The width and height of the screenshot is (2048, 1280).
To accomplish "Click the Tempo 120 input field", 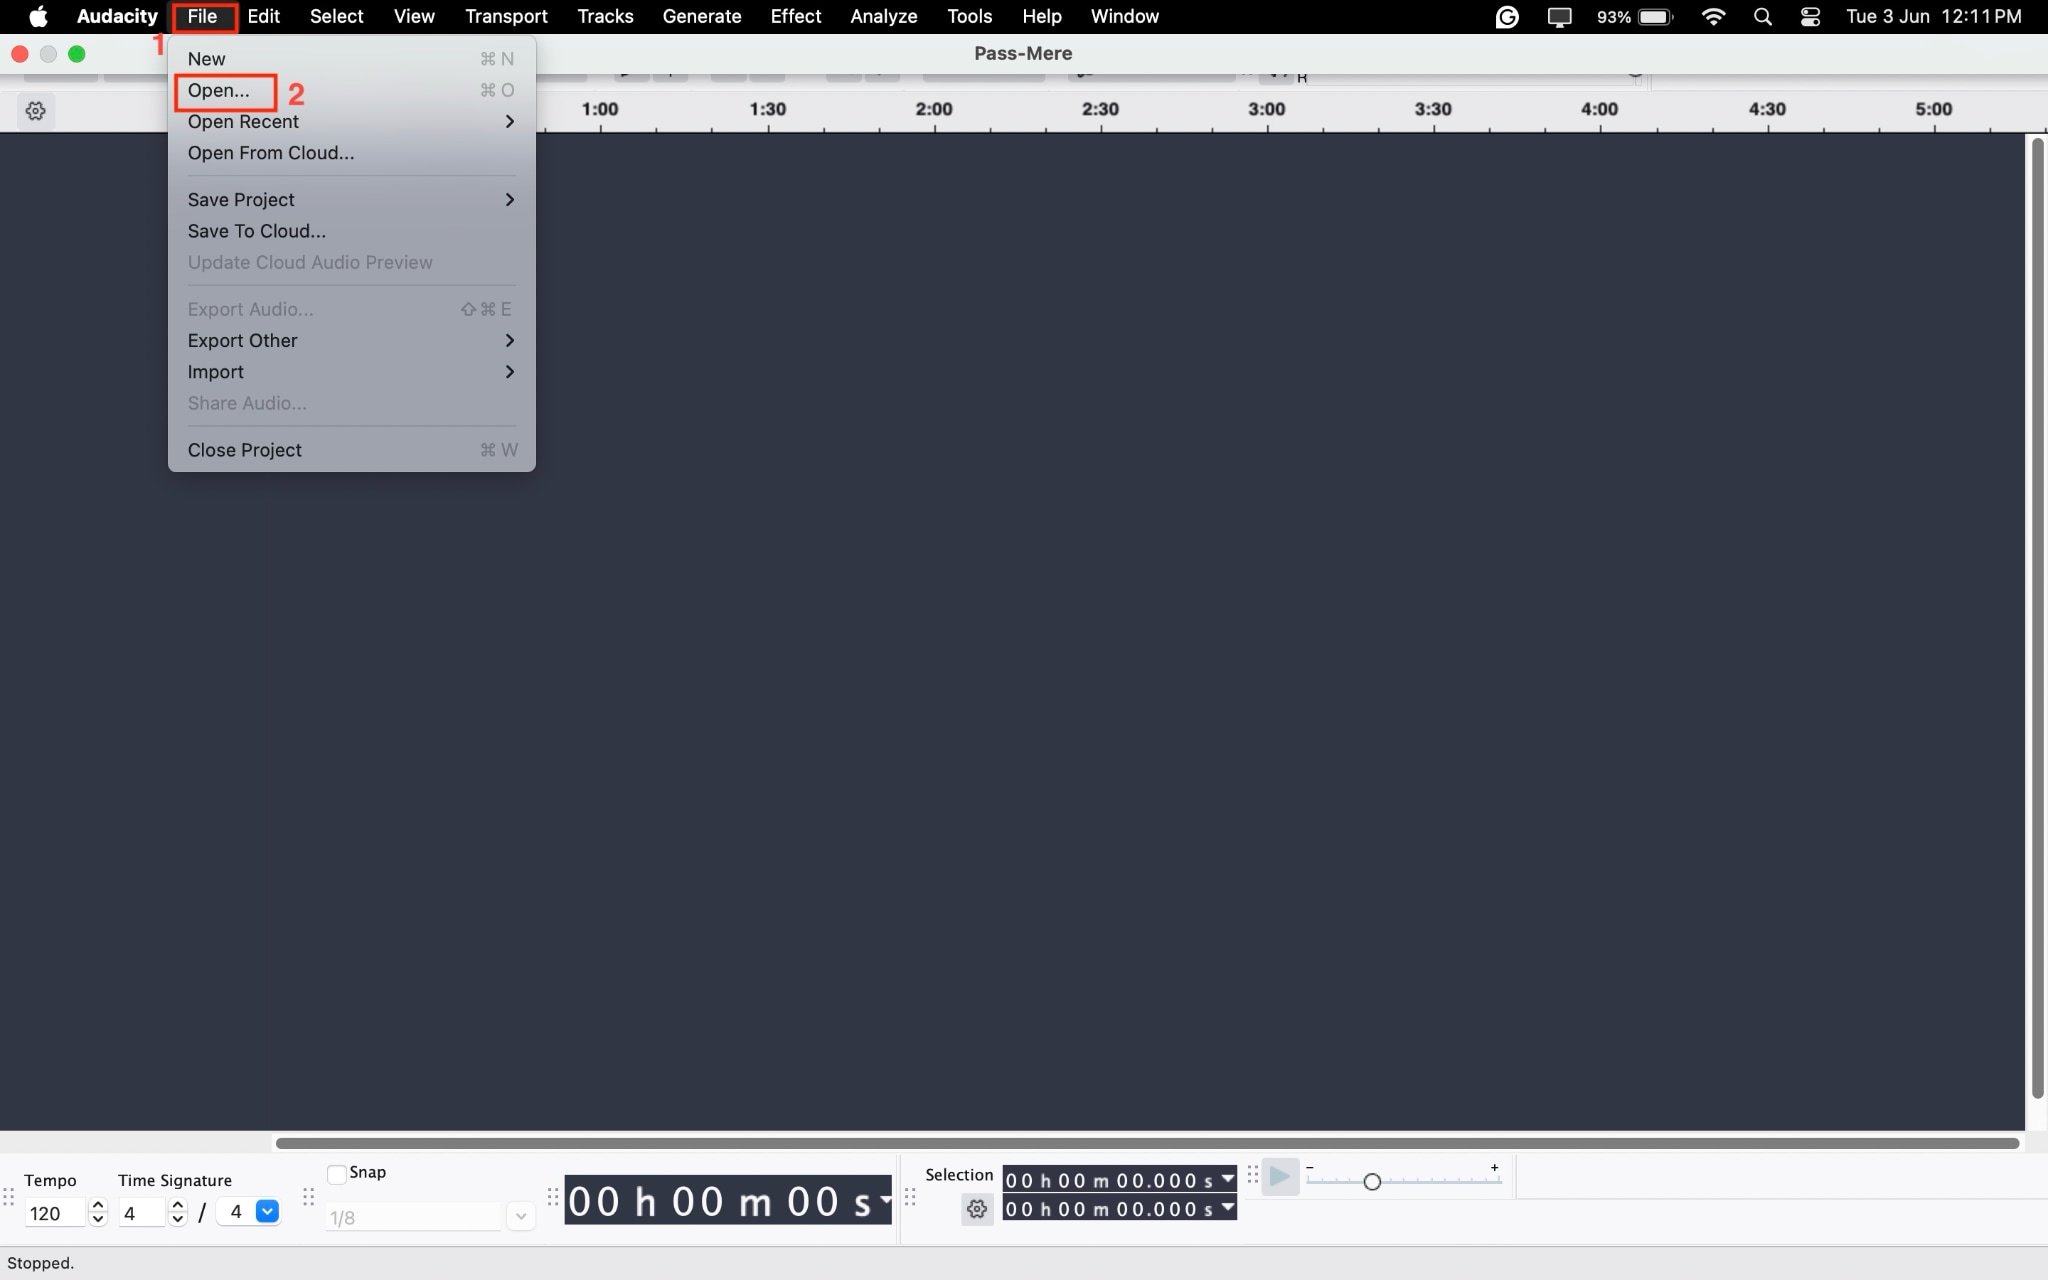I will point(56,1213).
